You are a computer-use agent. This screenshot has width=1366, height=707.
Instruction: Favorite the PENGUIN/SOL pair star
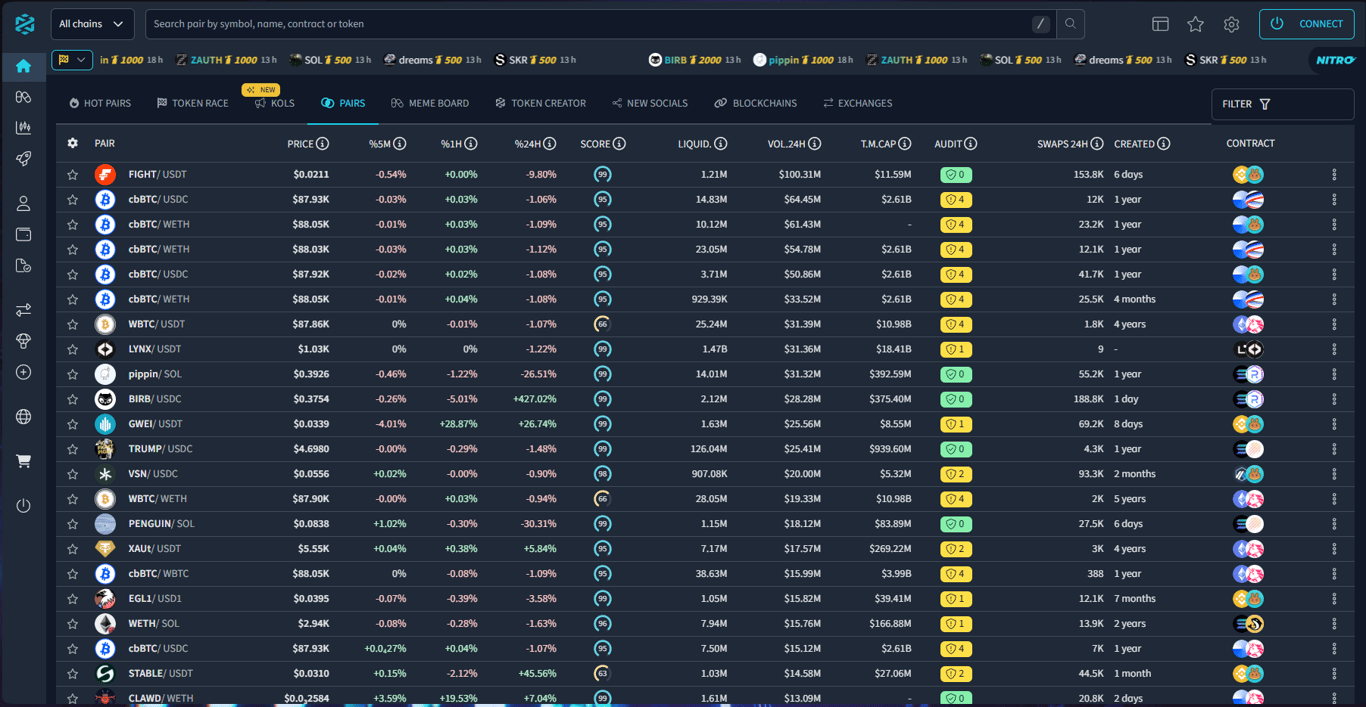72,524
